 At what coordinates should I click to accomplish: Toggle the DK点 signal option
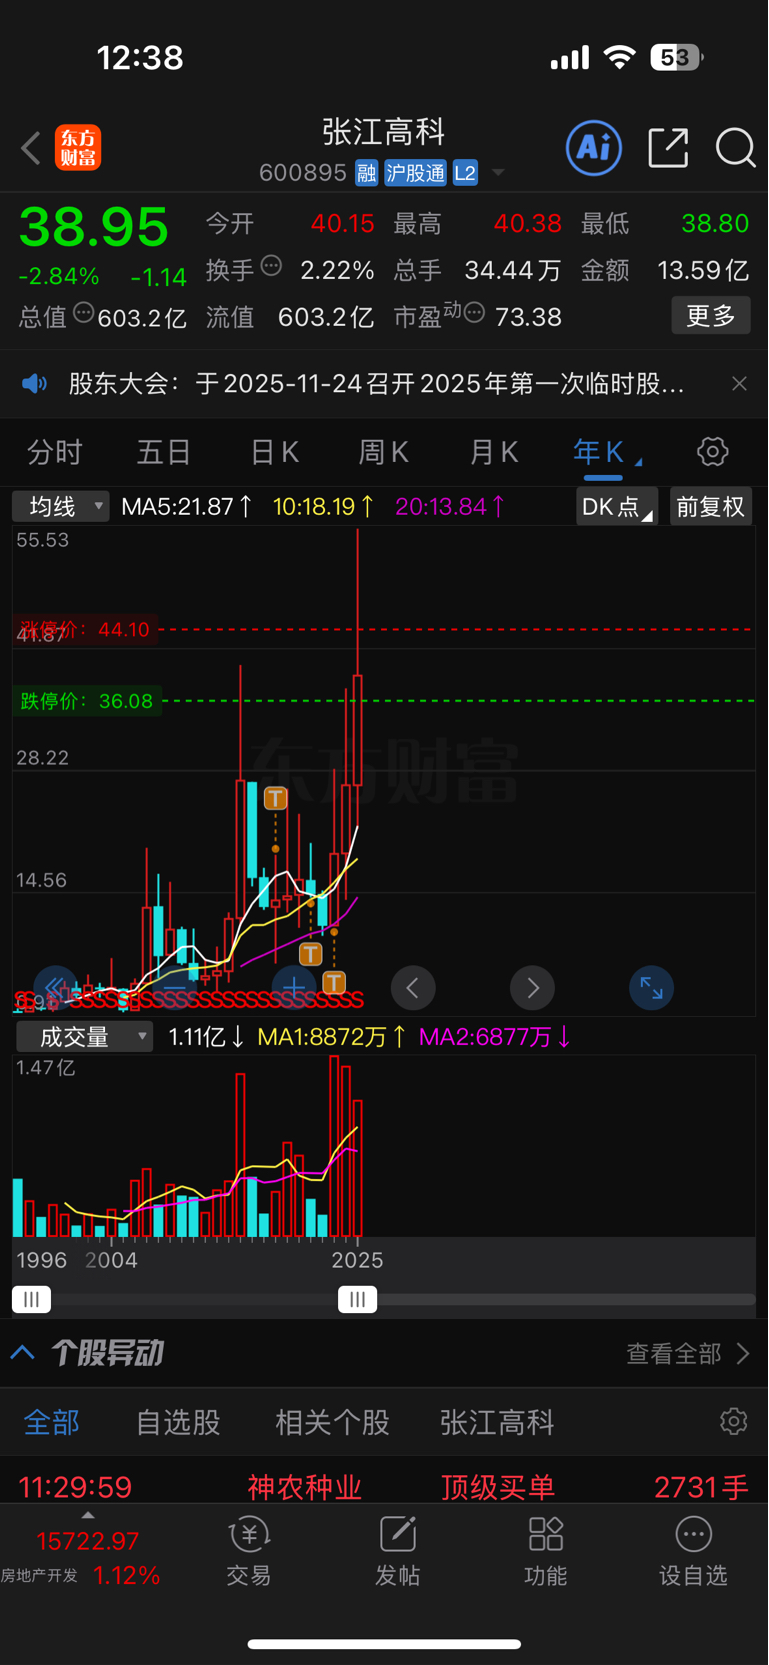coord(617,507)
